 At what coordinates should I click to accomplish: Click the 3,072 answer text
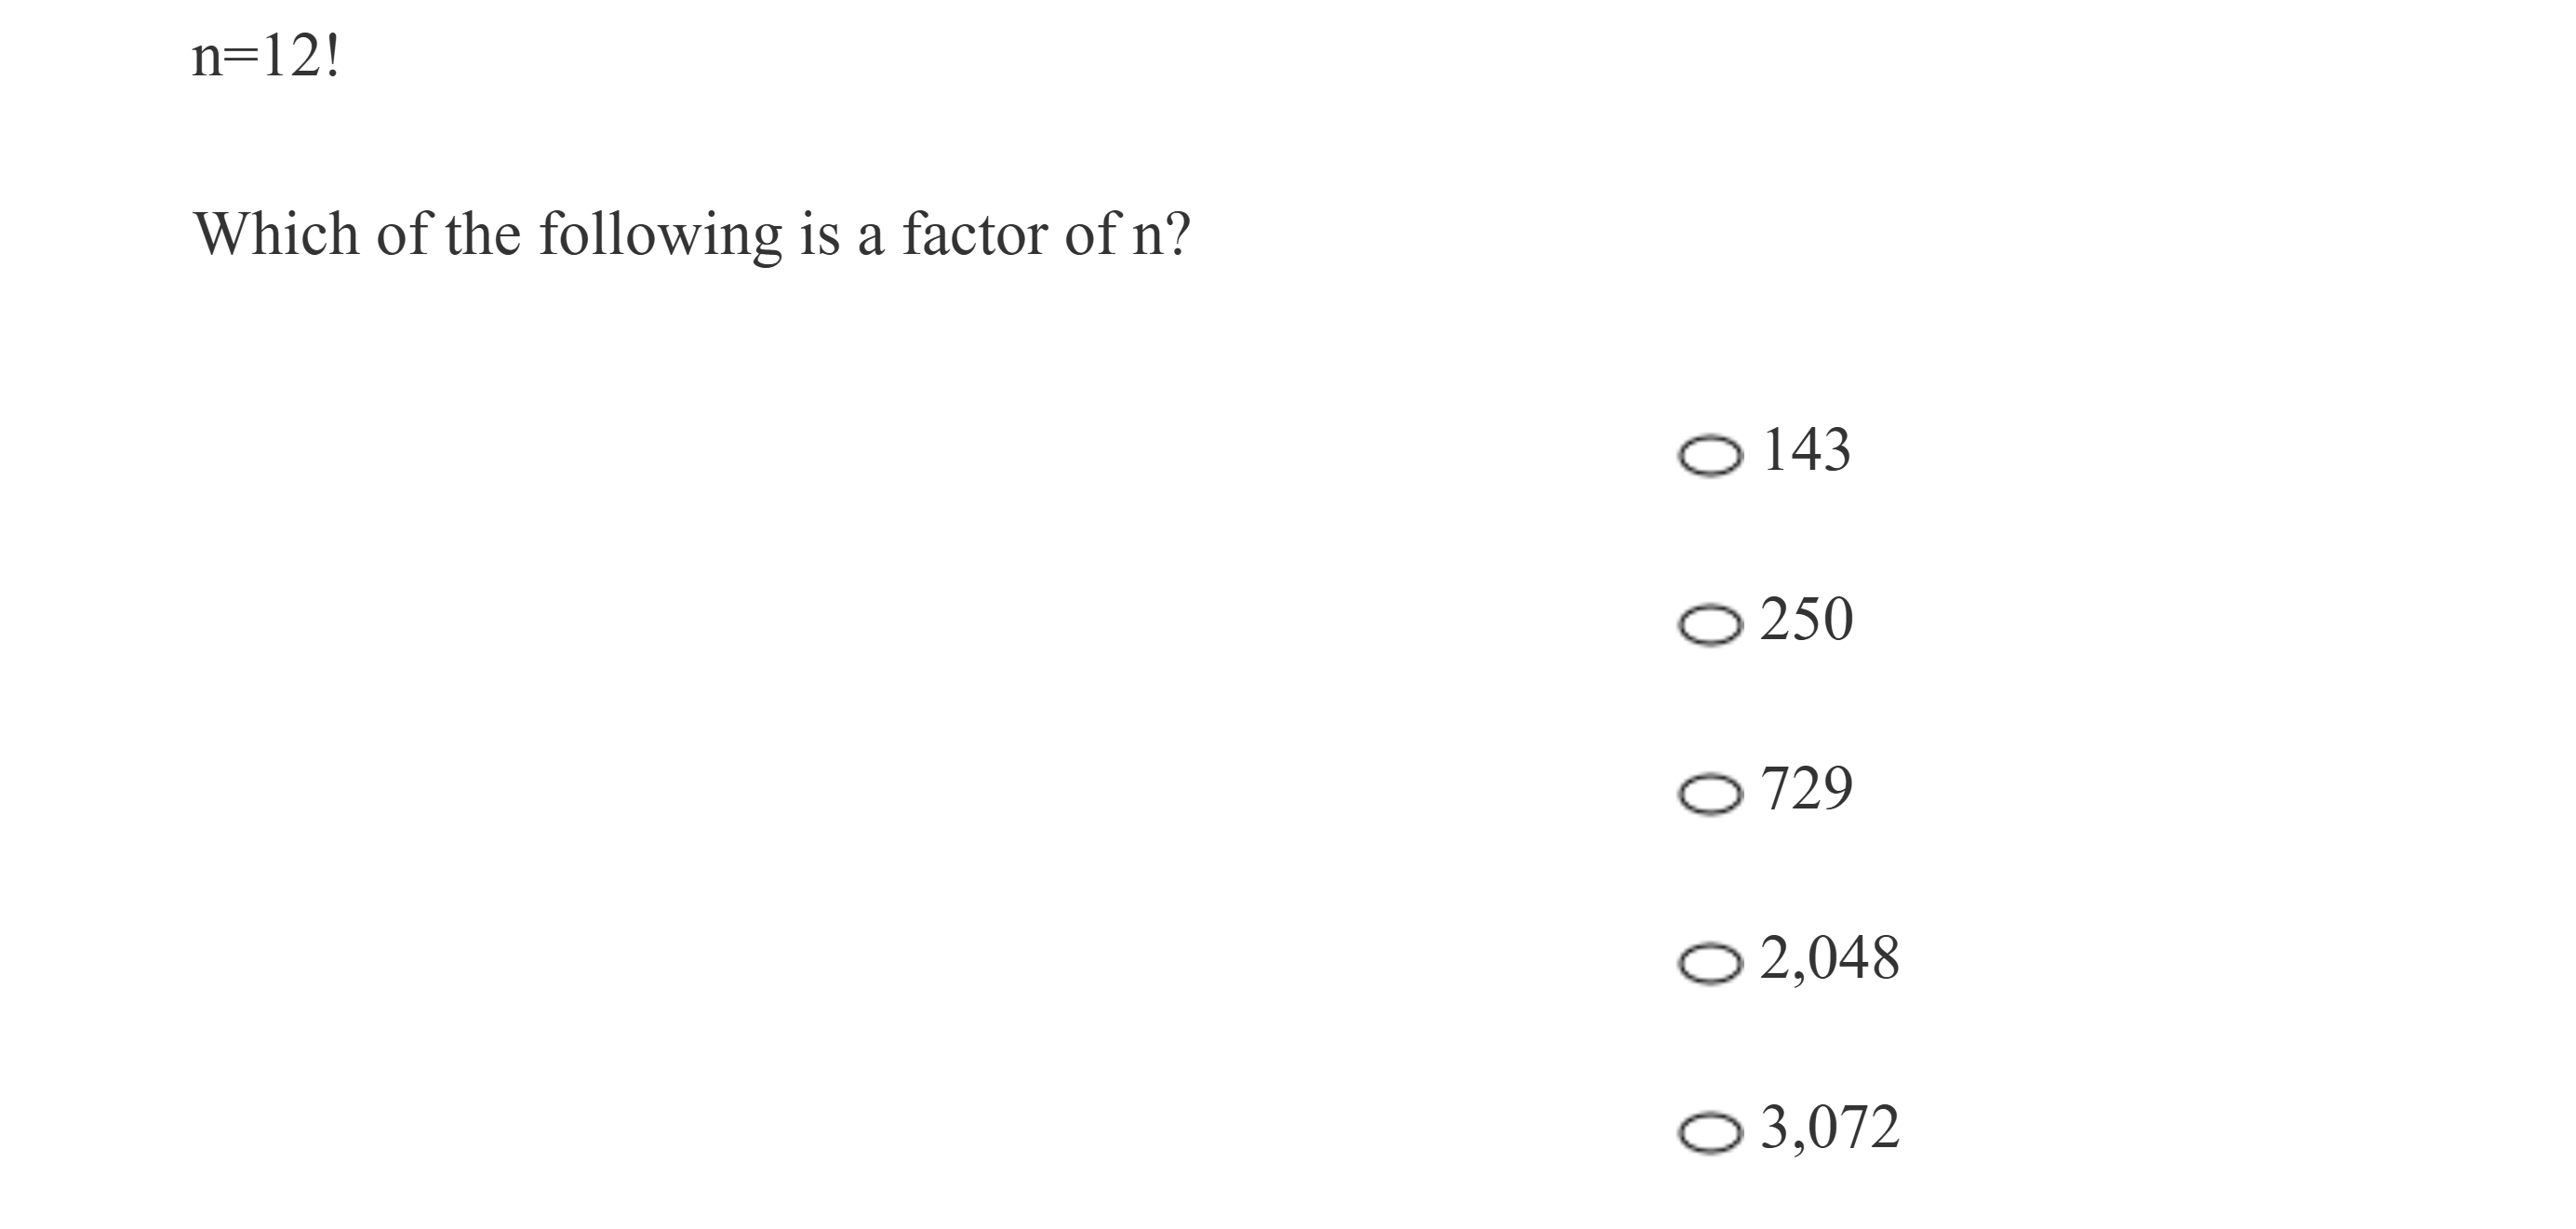pos(1829,1126)
